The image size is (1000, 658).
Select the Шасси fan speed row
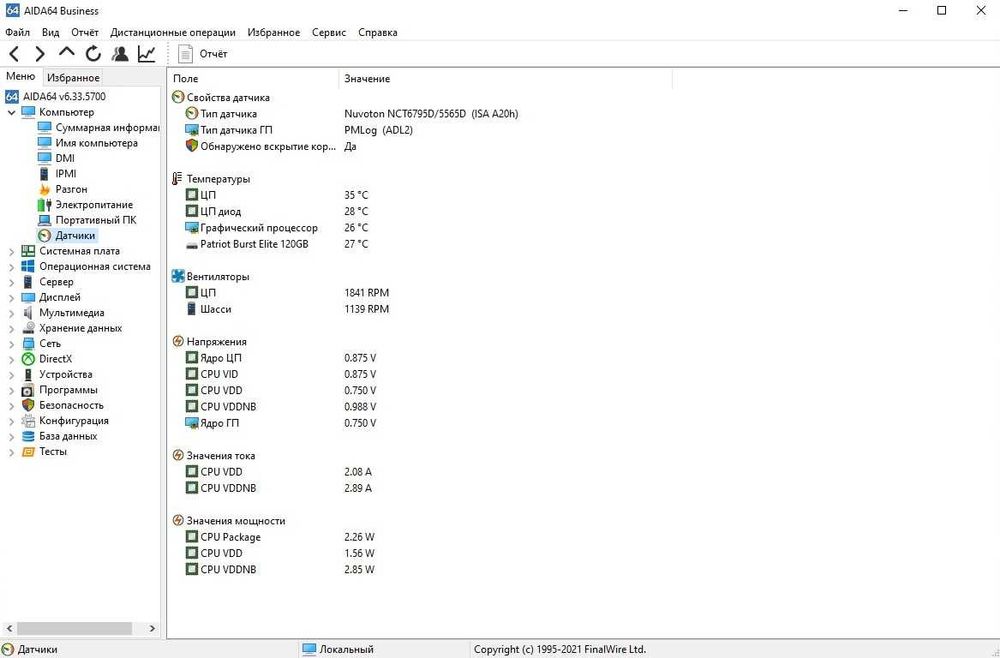[x=286, y=309]
